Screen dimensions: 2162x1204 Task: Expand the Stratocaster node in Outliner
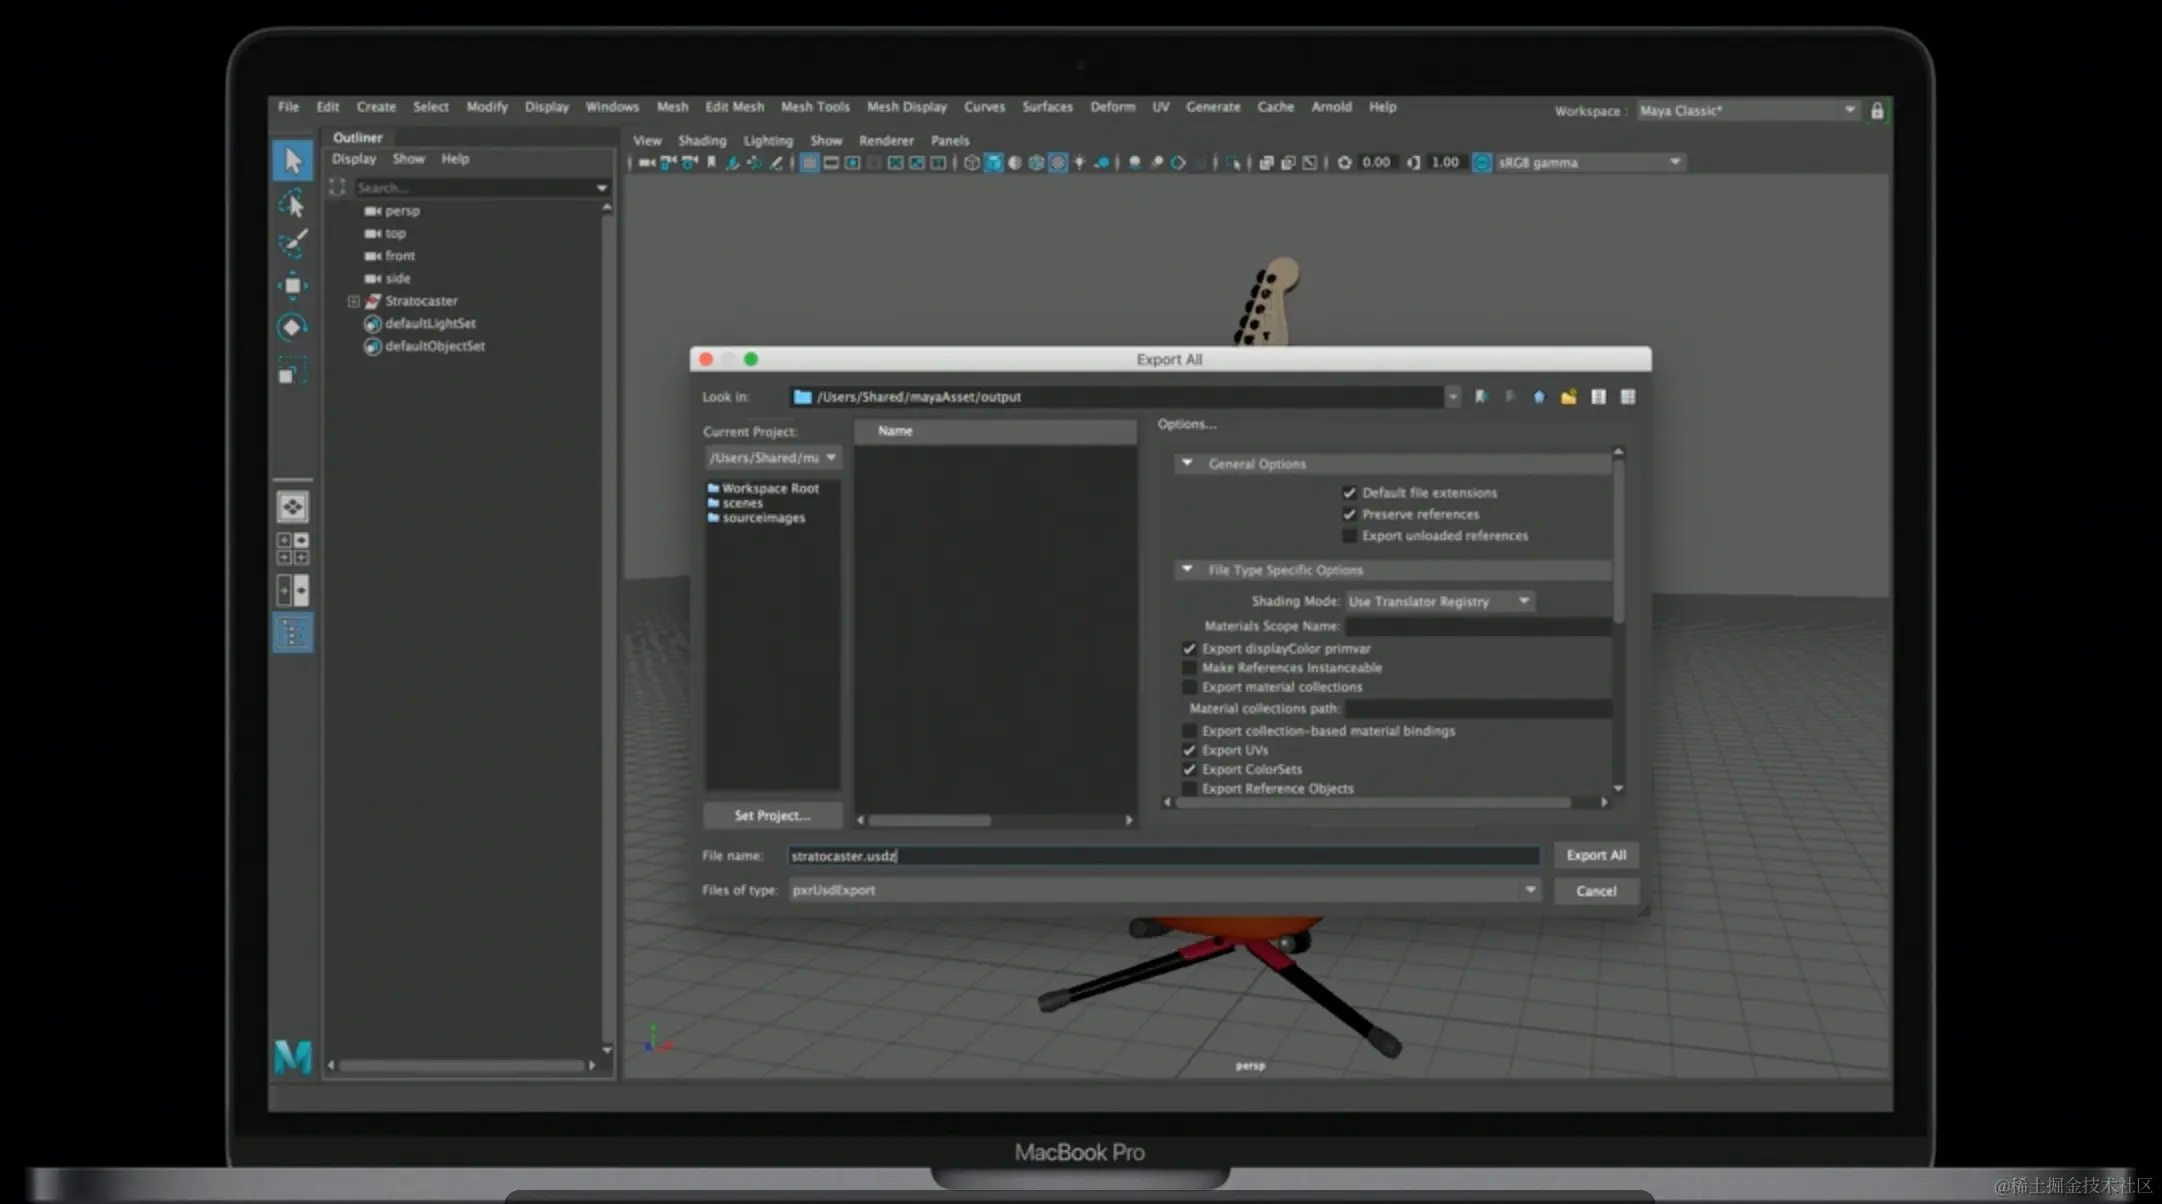click(353, 301)
